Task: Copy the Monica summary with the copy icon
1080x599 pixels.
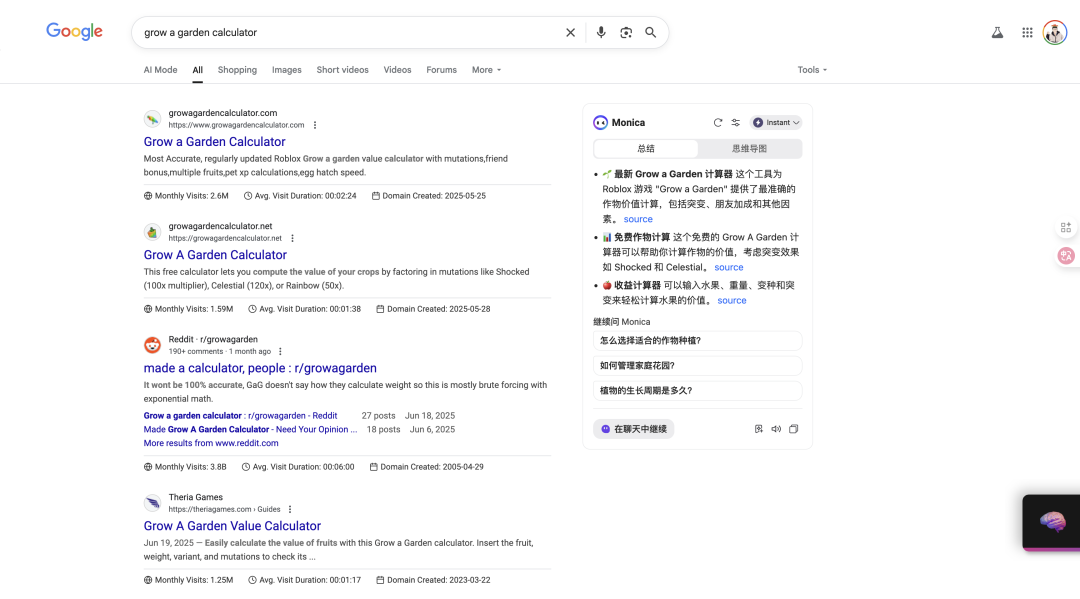Action: pyautogui.click(x=793, y=429)
